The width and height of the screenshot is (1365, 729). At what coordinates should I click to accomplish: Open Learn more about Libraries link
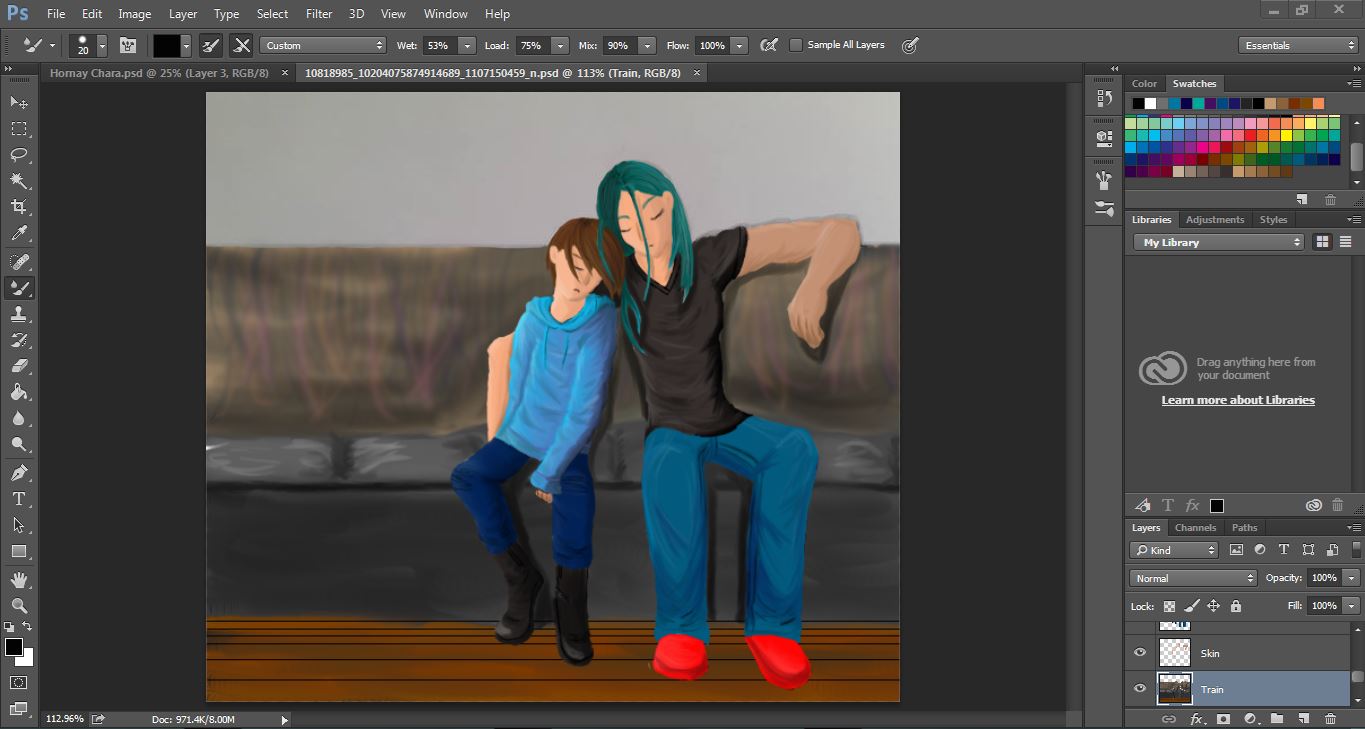(1238, 400)
